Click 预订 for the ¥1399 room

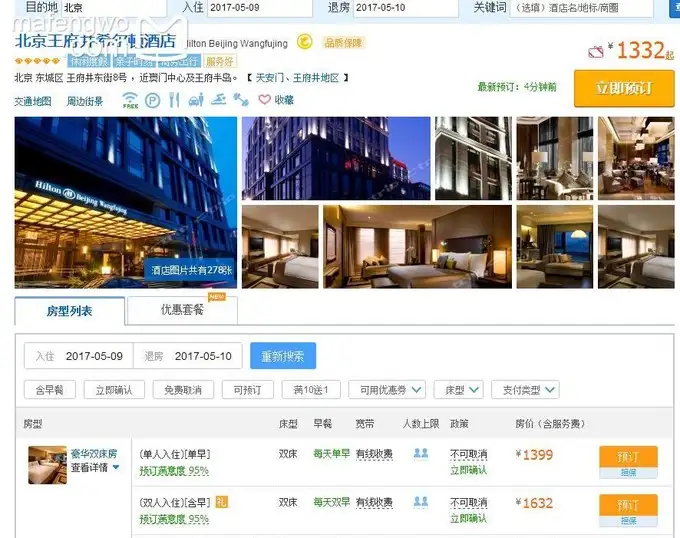(628, 457)
